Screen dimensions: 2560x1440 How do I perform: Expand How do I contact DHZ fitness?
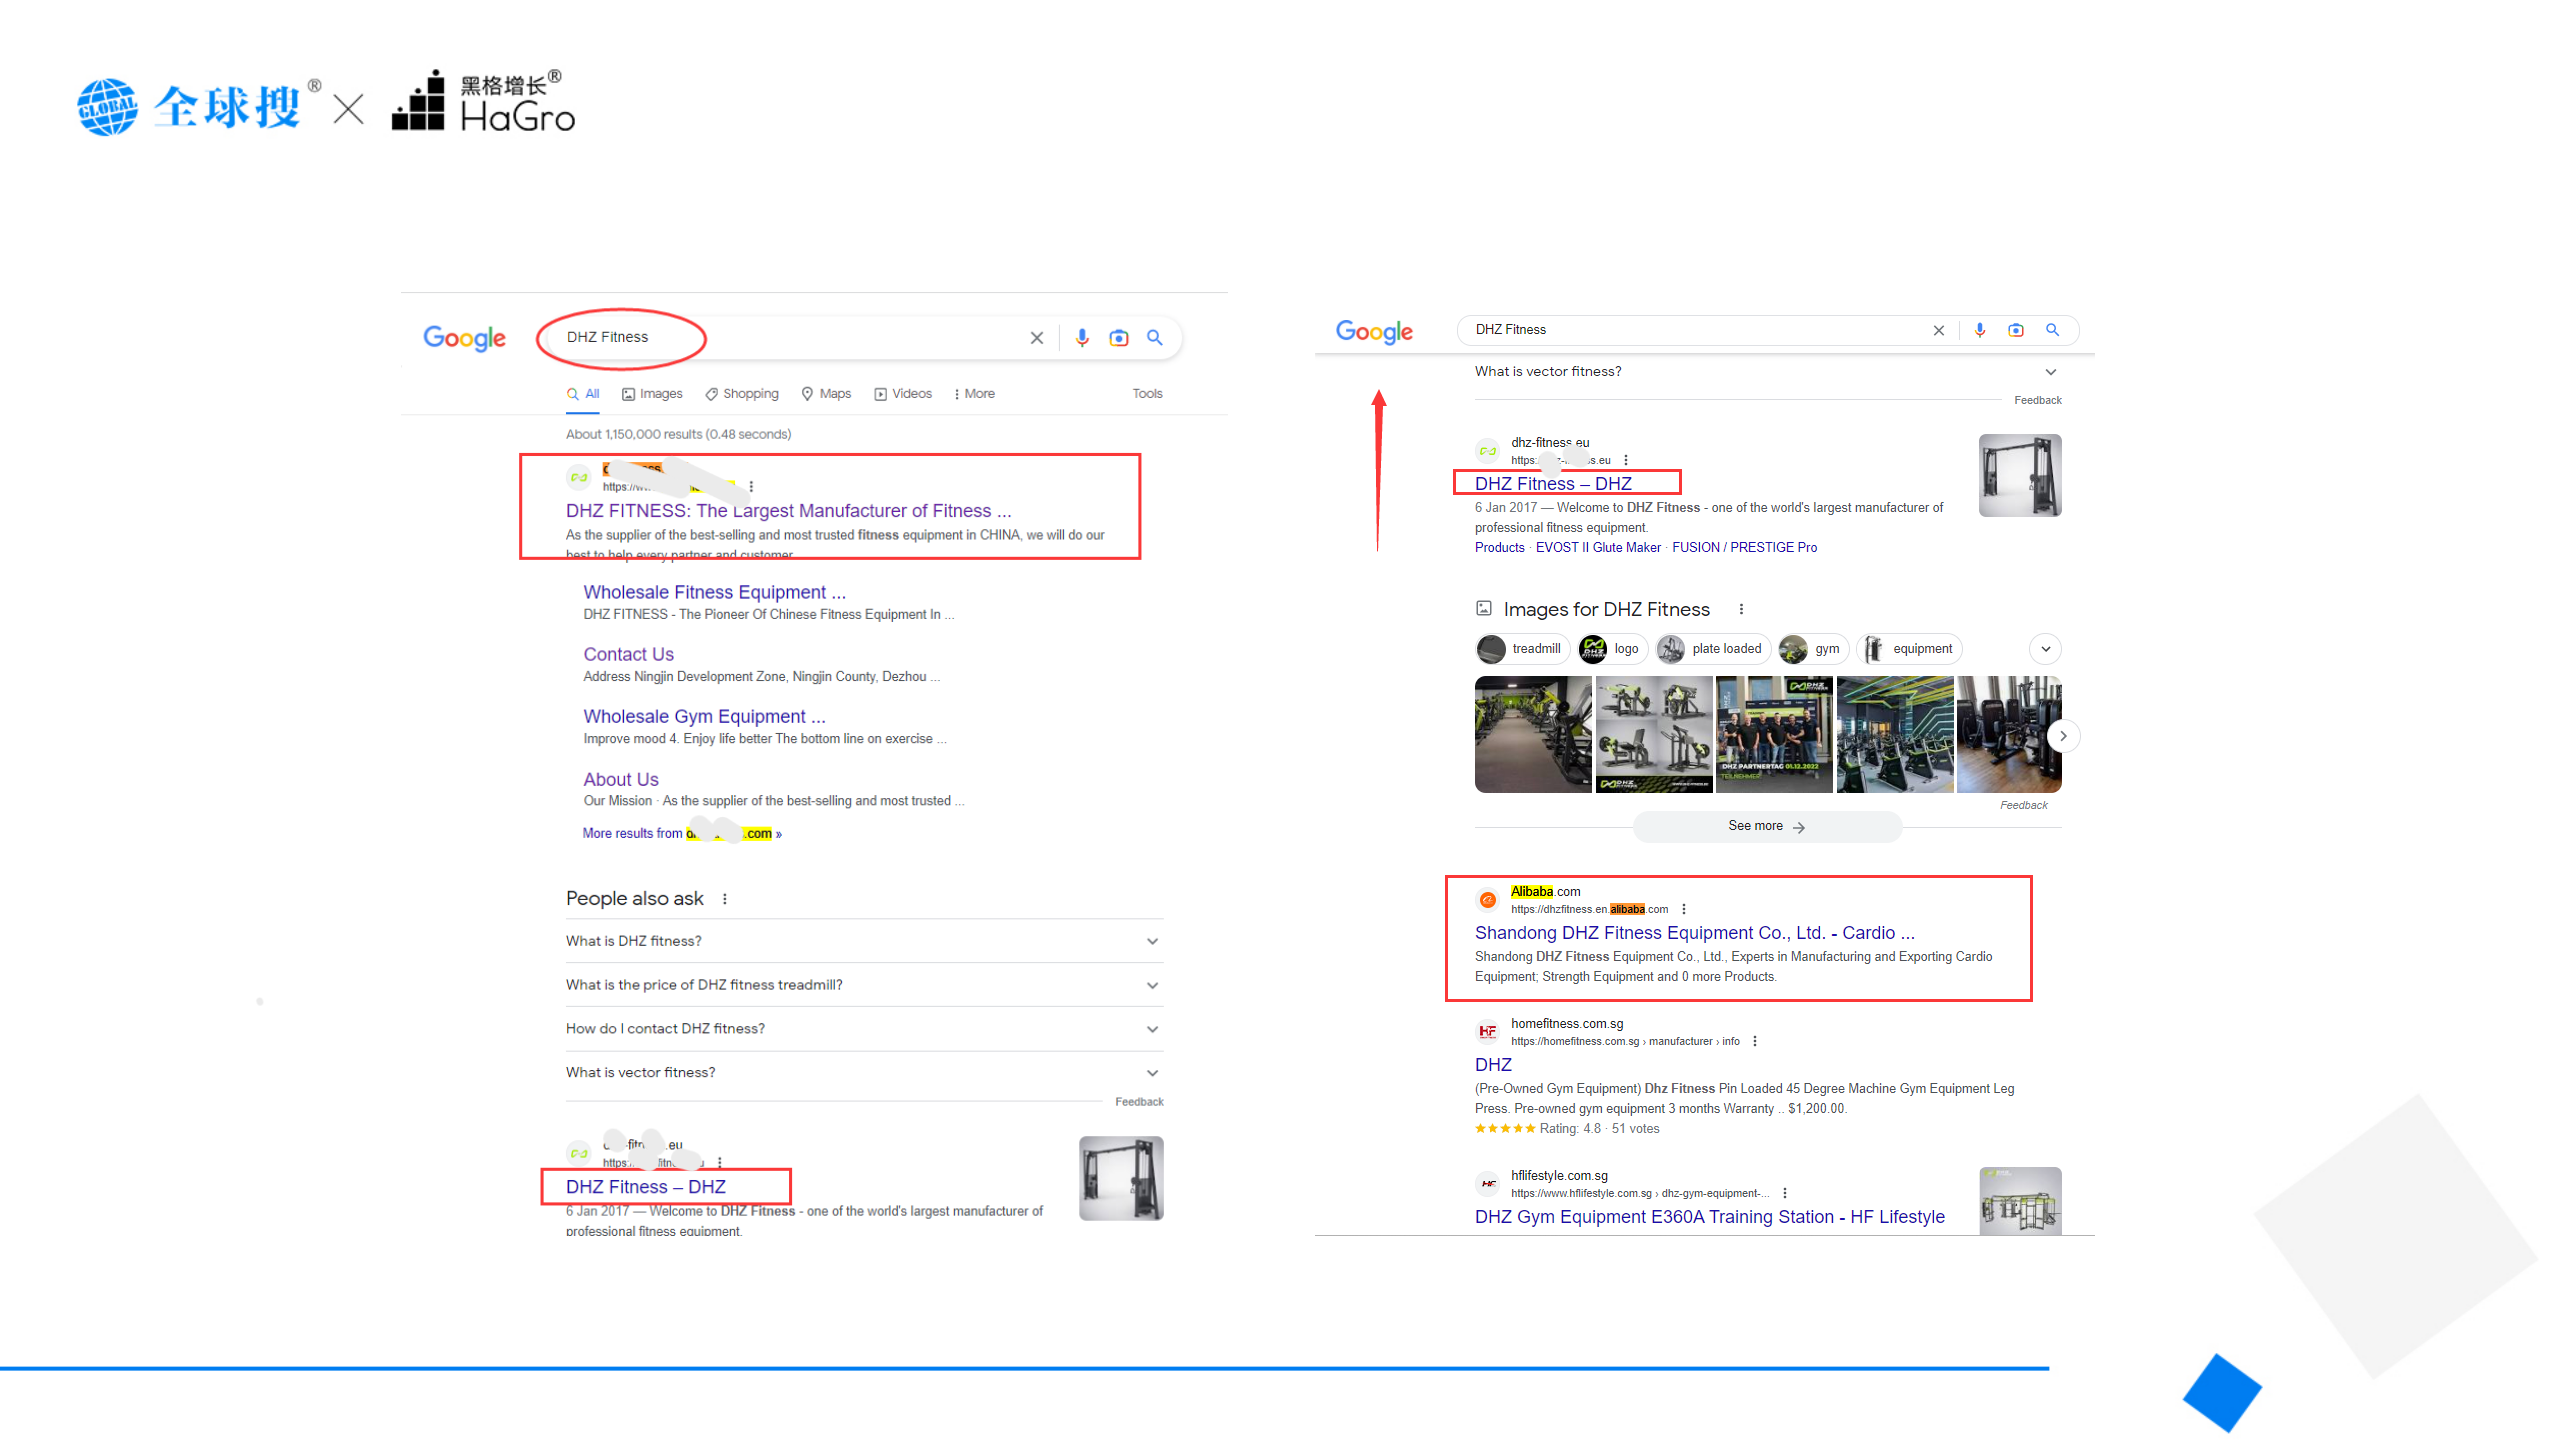click(x=864, y=1029)
